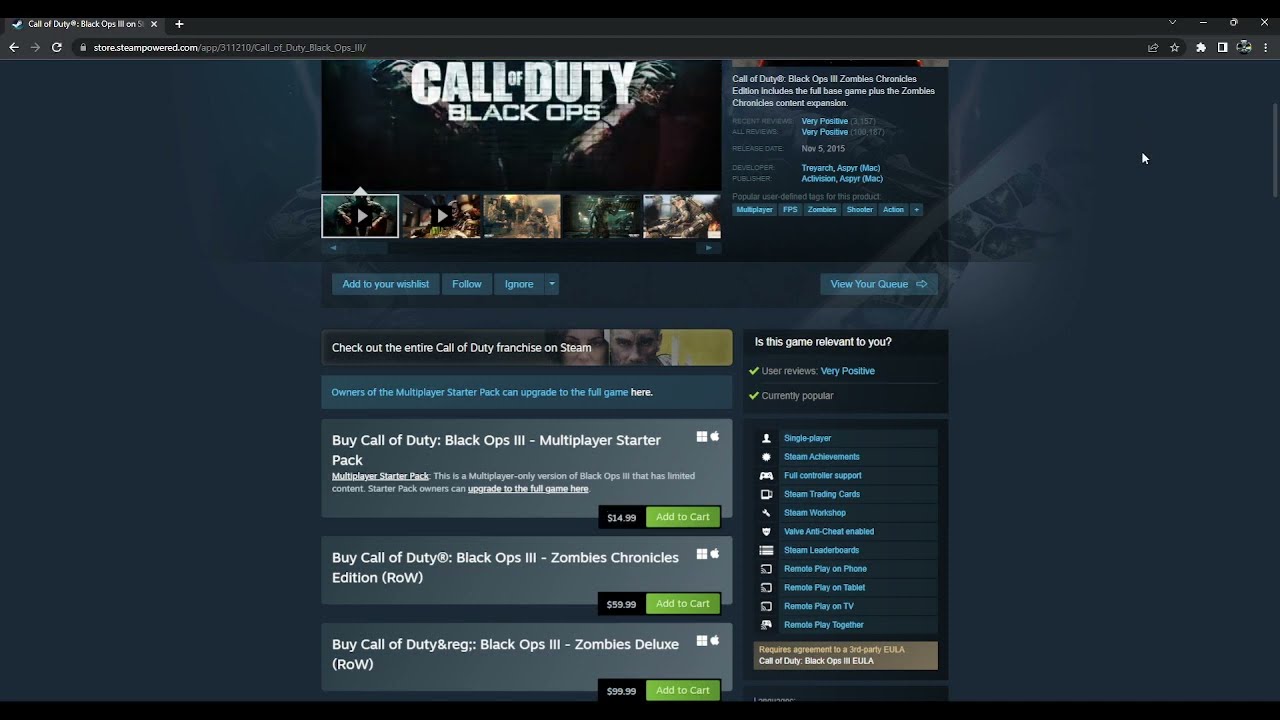Viewport: 1280px width, 720px height.
Task: Open the Activision publisher link
Action: tap(818, 179)
